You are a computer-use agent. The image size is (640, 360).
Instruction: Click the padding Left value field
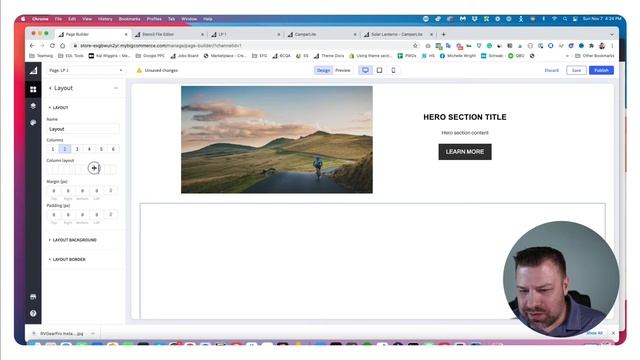tap(96, 214)
